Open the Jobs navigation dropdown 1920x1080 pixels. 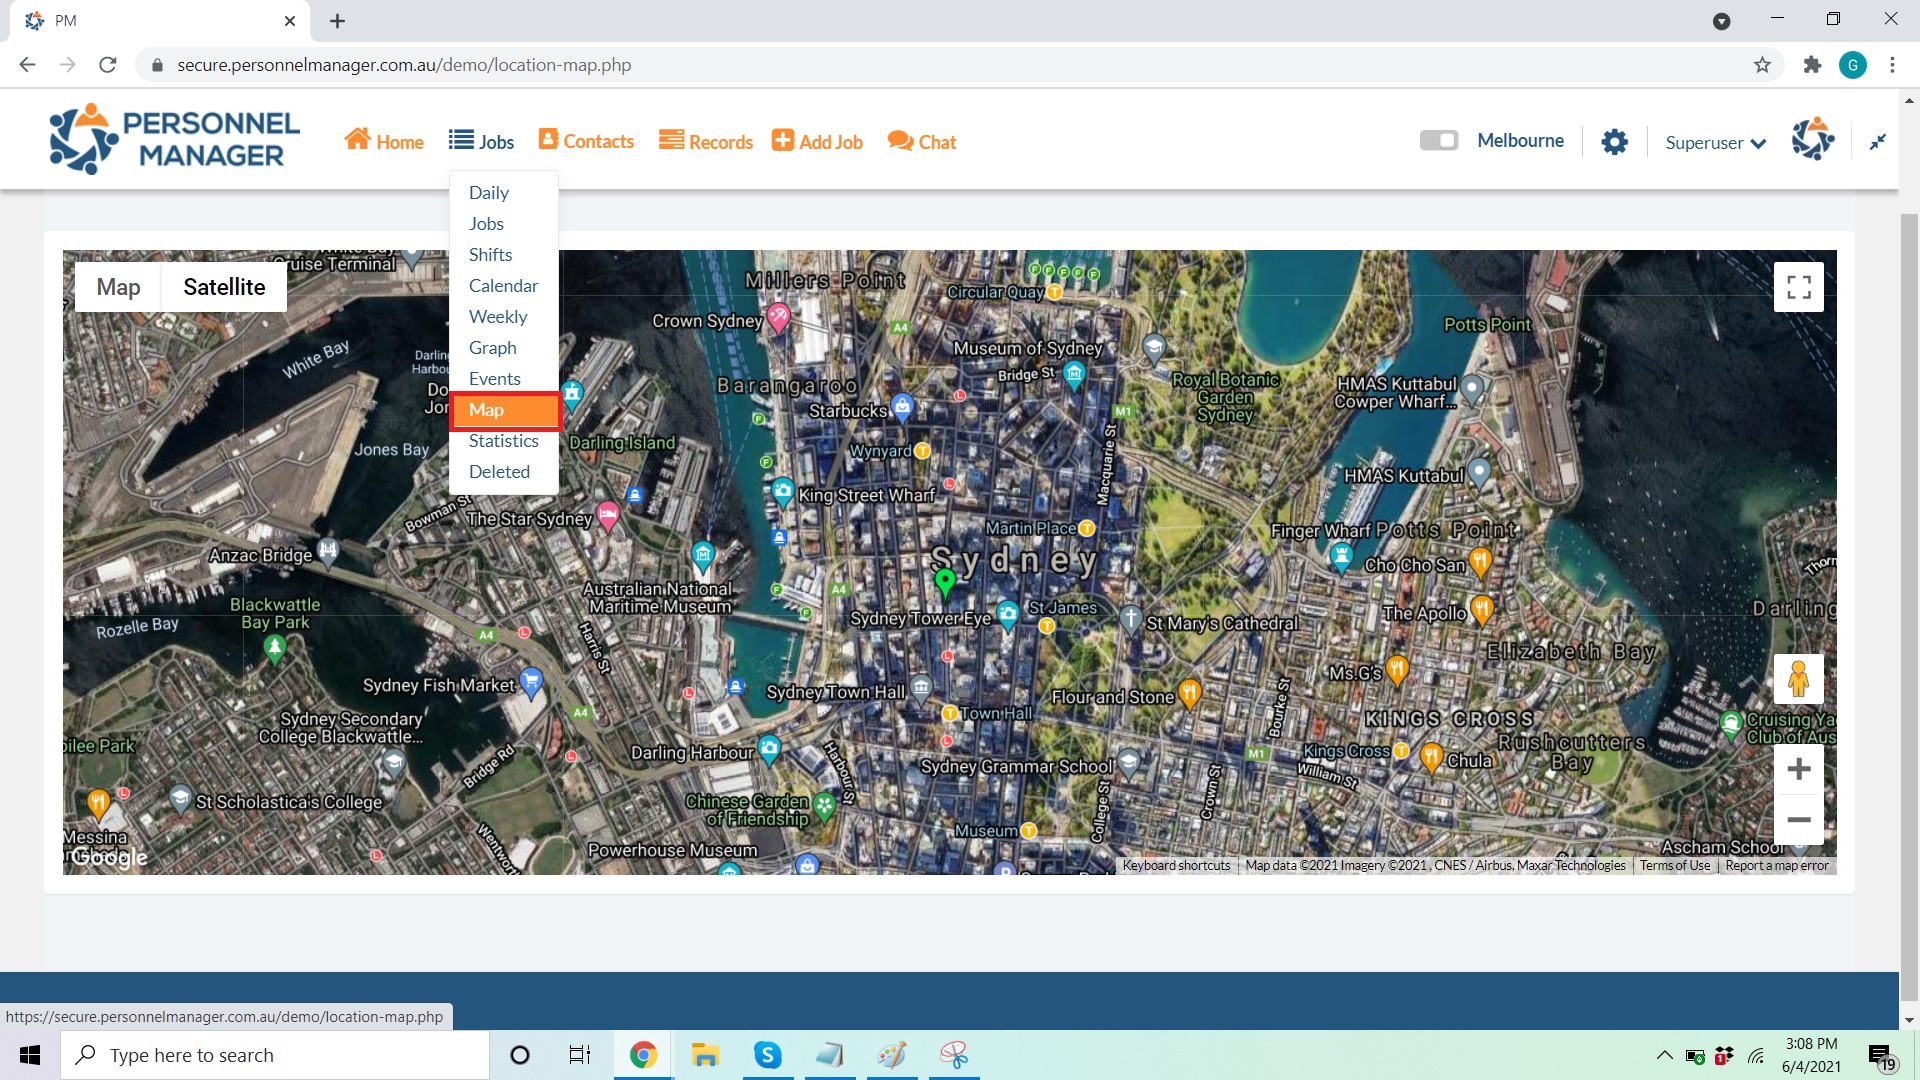click(481, 142)
